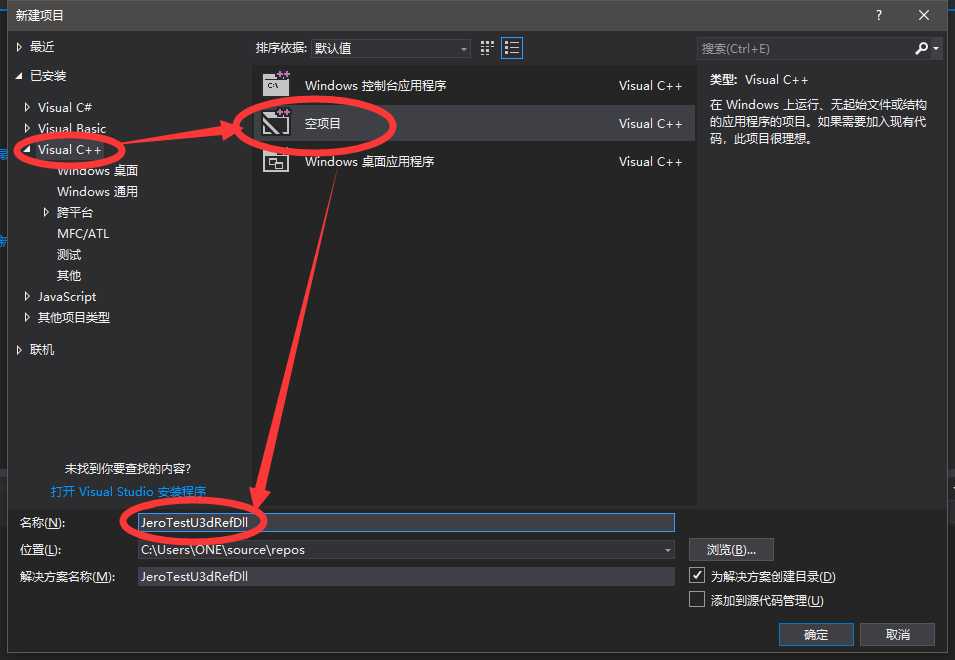
Task: Click 取消 button
Action: (898, 634)
